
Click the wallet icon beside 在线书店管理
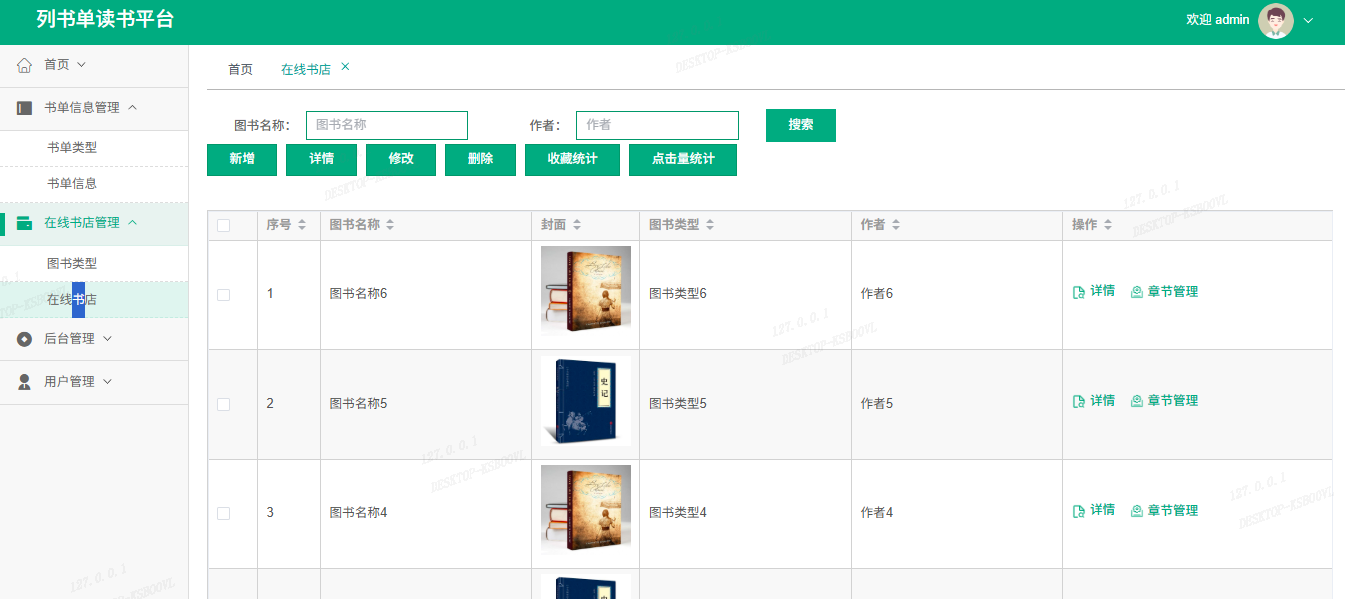(25, 223)
